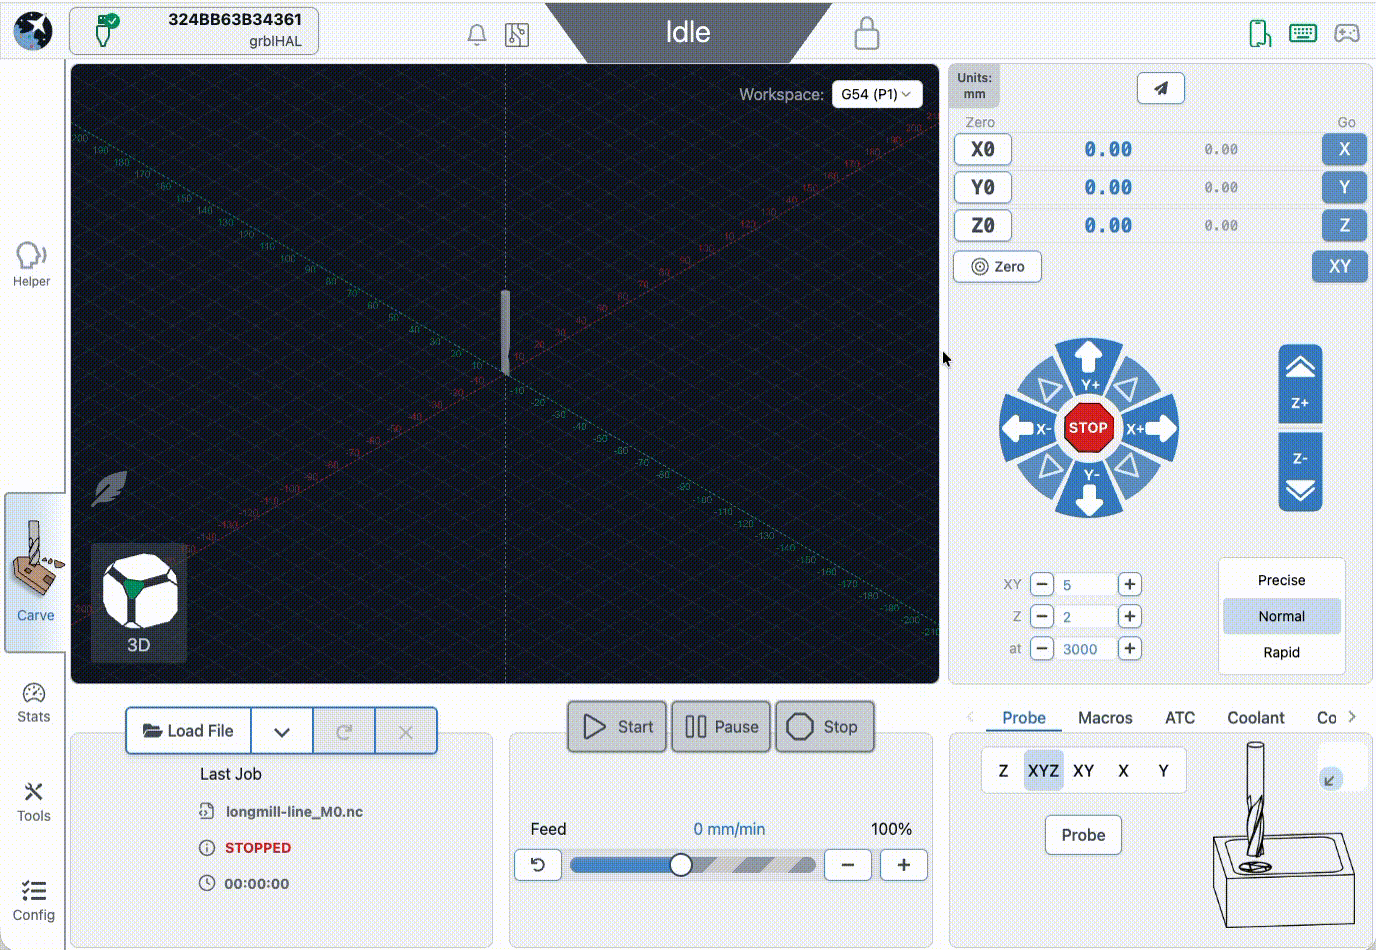Click the XY jog distance input field
1376x950 pixels.
pyautogui.click(x=1085, y=585)
